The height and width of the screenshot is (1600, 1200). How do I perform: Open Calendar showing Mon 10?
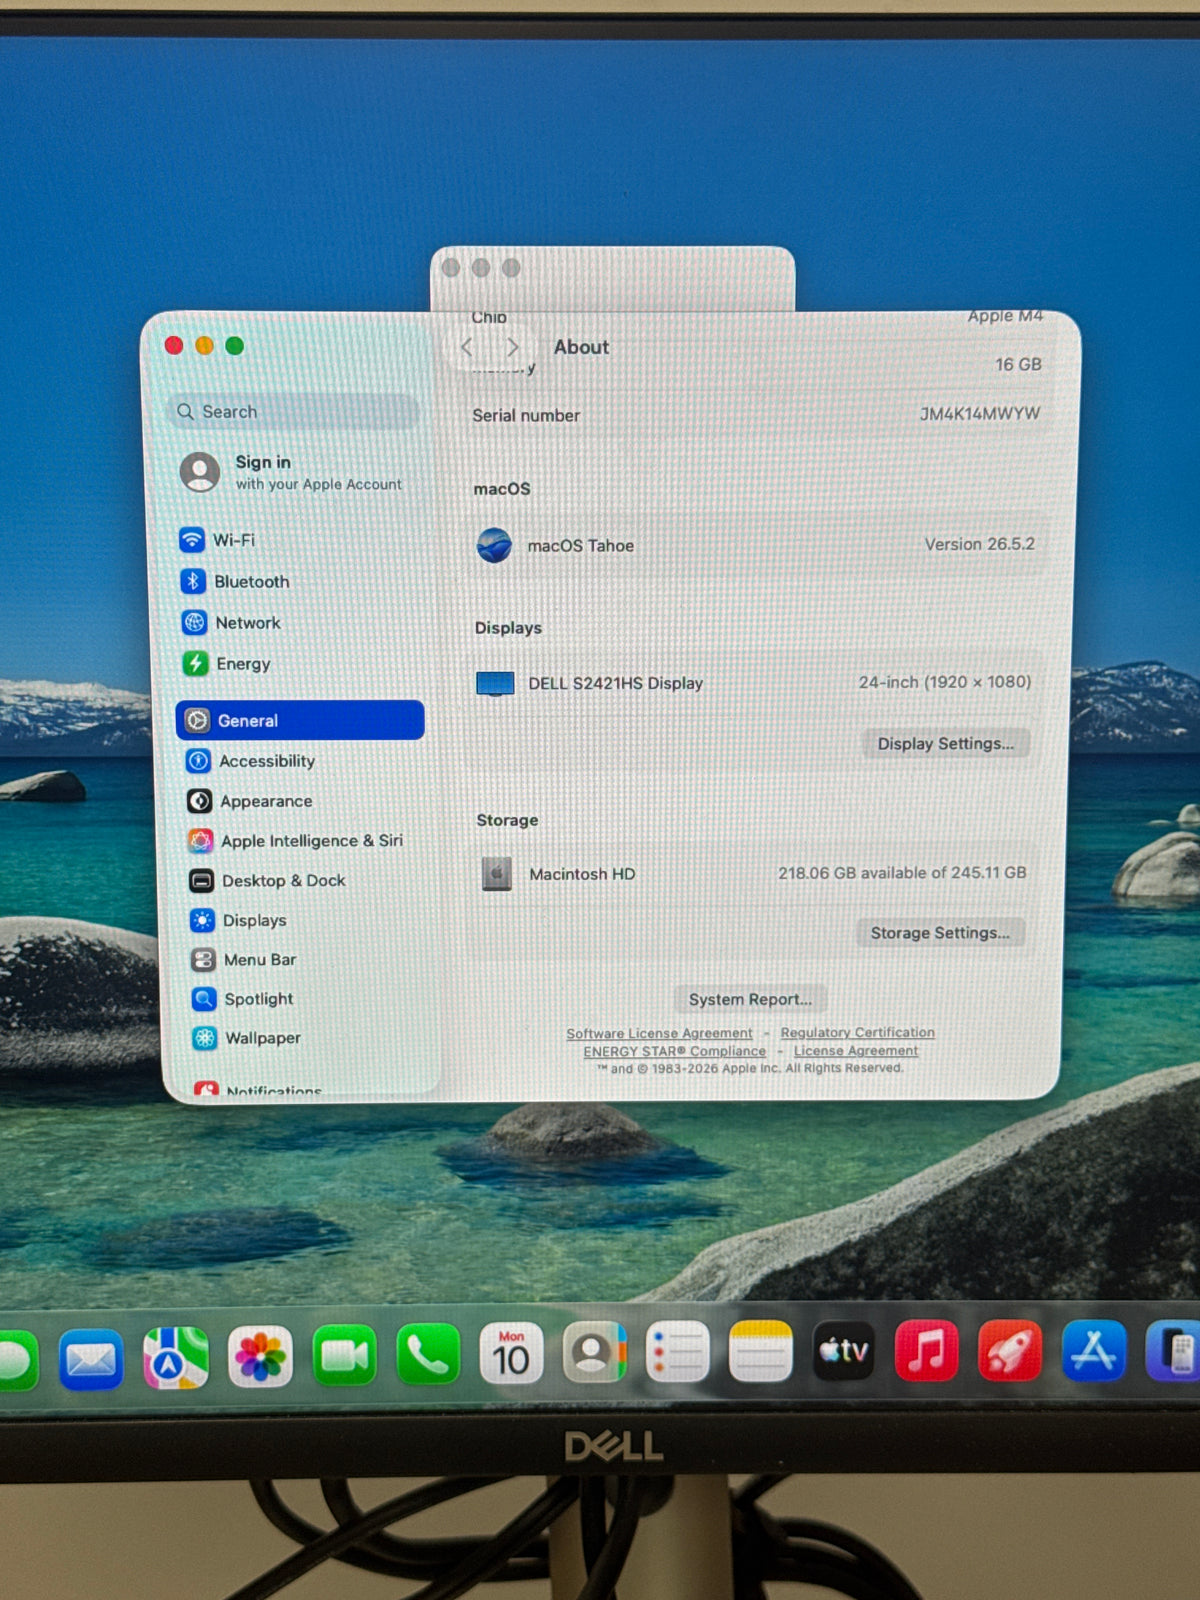tap(511, 1354)
